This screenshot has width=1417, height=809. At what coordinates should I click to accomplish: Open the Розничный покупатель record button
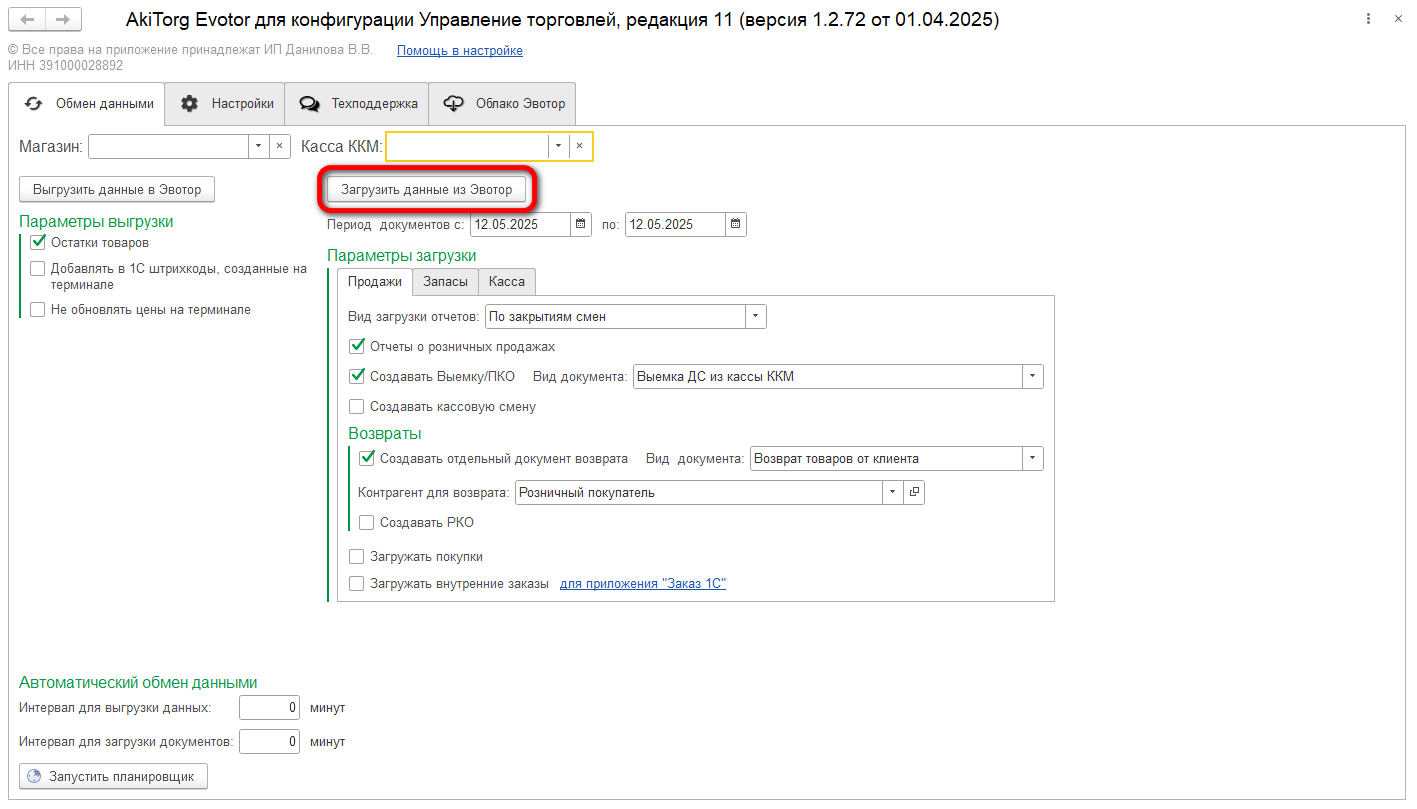[914, 492]
